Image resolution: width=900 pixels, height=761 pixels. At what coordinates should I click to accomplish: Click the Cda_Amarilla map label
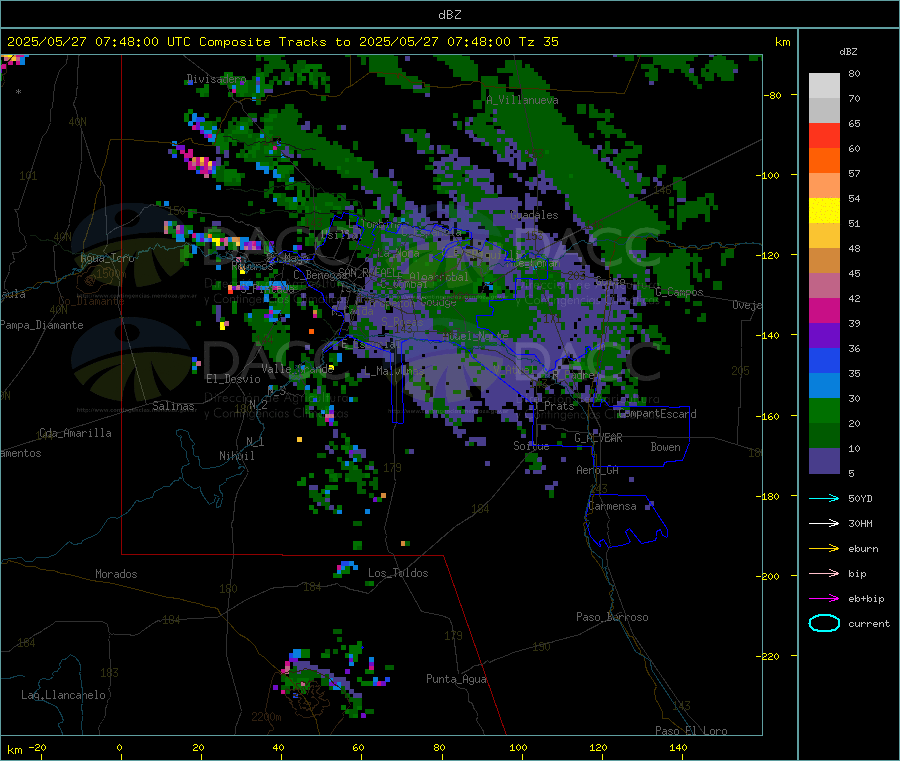pyautogui.click(x=75, y=433)
